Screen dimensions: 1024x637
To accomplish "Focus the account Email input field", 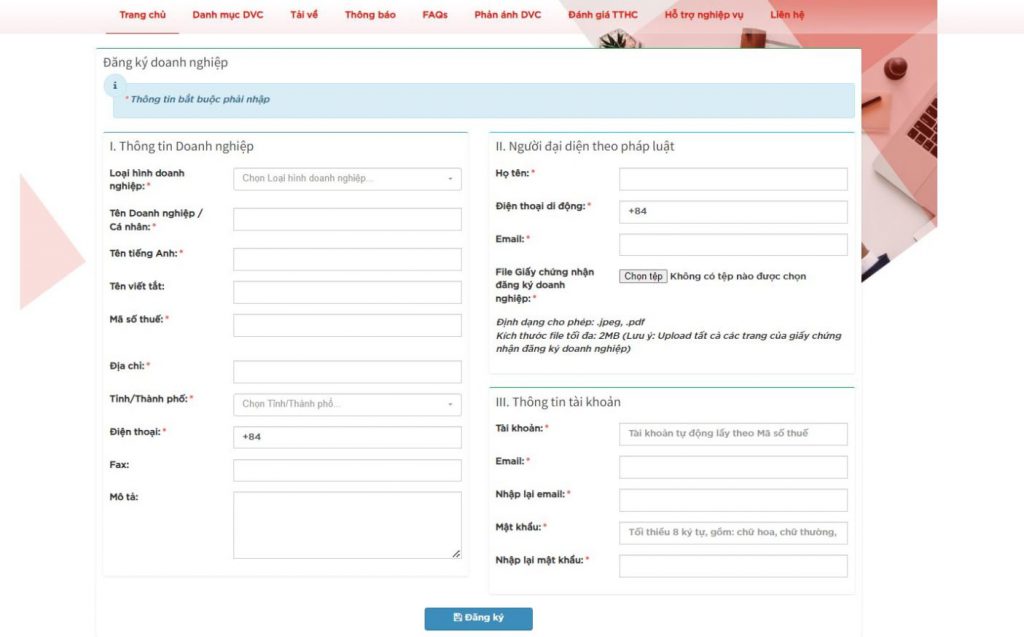I will click(733, 467).
